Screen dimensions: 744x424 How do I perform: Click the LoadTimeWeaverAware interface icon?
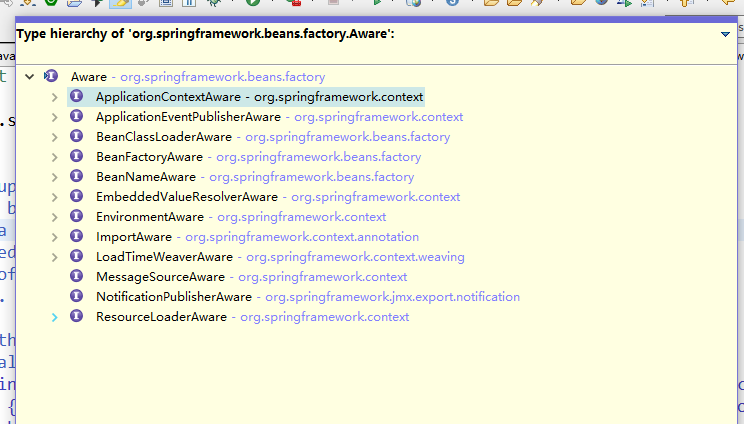(x=76, y=256)
